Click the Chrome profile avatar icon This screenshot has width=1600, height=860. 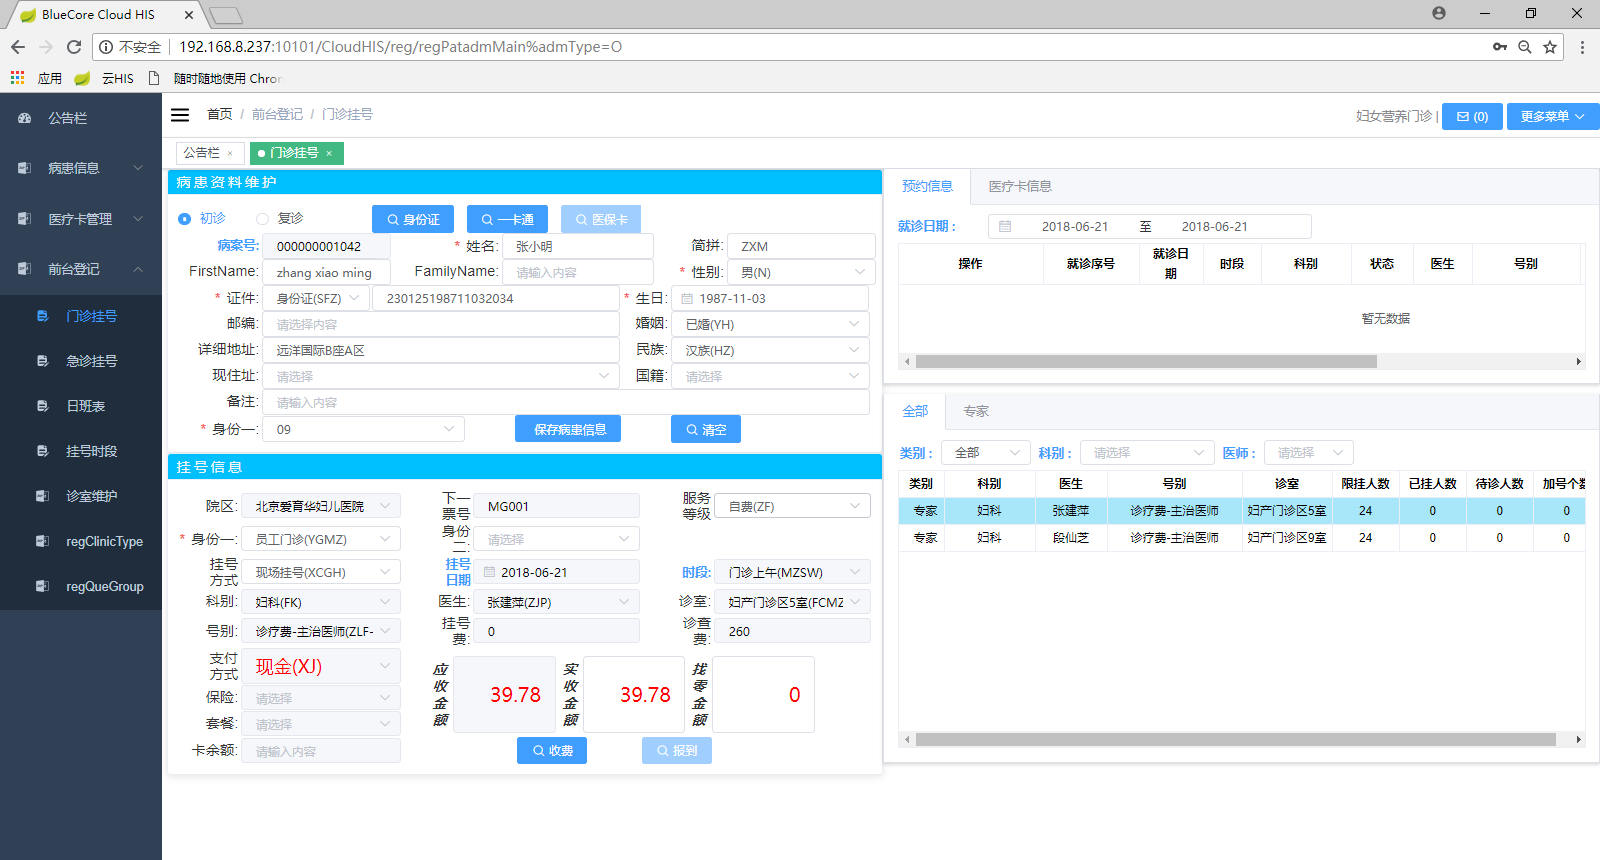click(x=1439, y=13)
